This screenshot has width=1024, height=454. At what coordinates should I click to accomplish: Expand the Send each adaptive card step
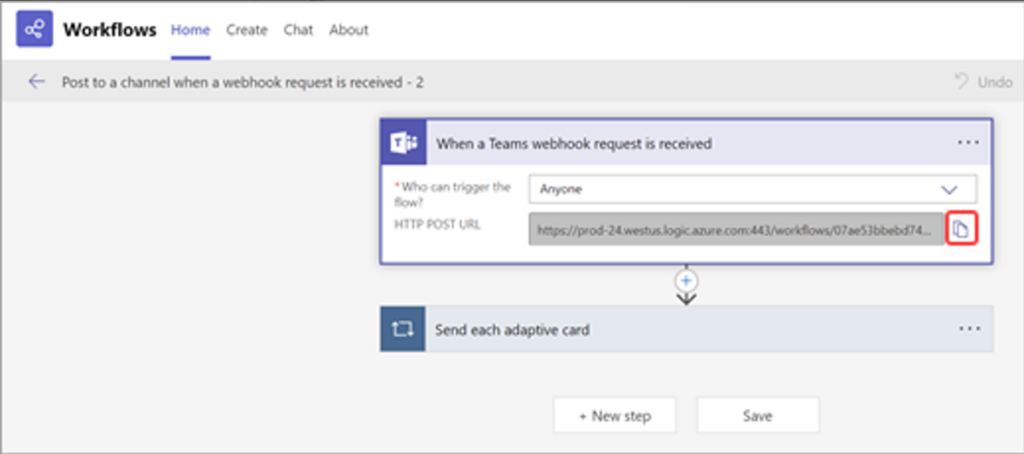pyautogui.click(x=686, y=329)
